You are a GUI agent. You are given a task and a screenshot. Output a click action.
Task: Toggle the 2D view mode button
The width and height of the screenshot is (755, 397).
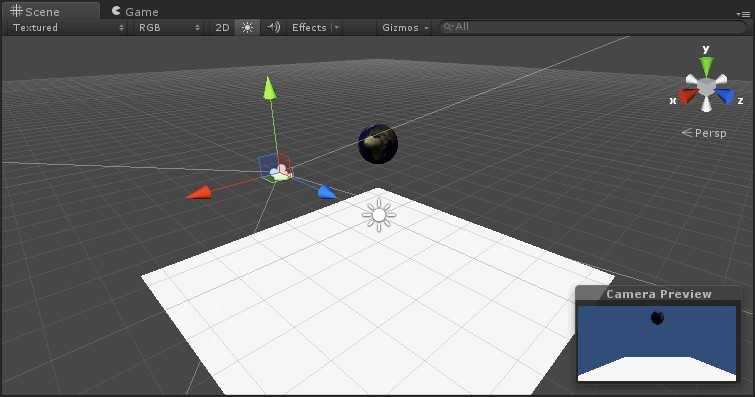tap(222, 27)
